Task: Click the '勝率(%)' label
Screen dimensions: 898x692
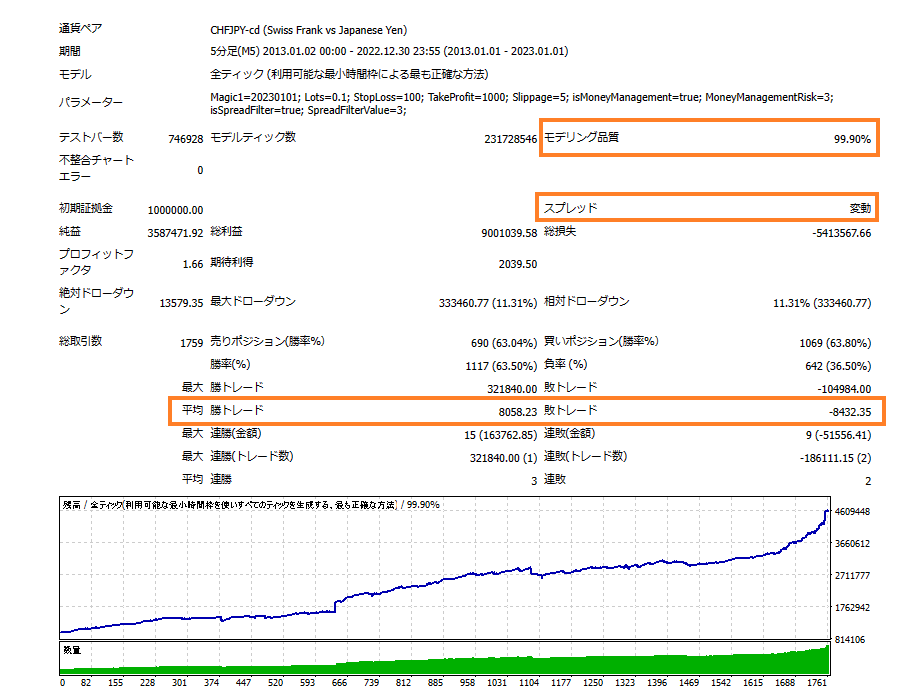Action: (x=230, y=364)
